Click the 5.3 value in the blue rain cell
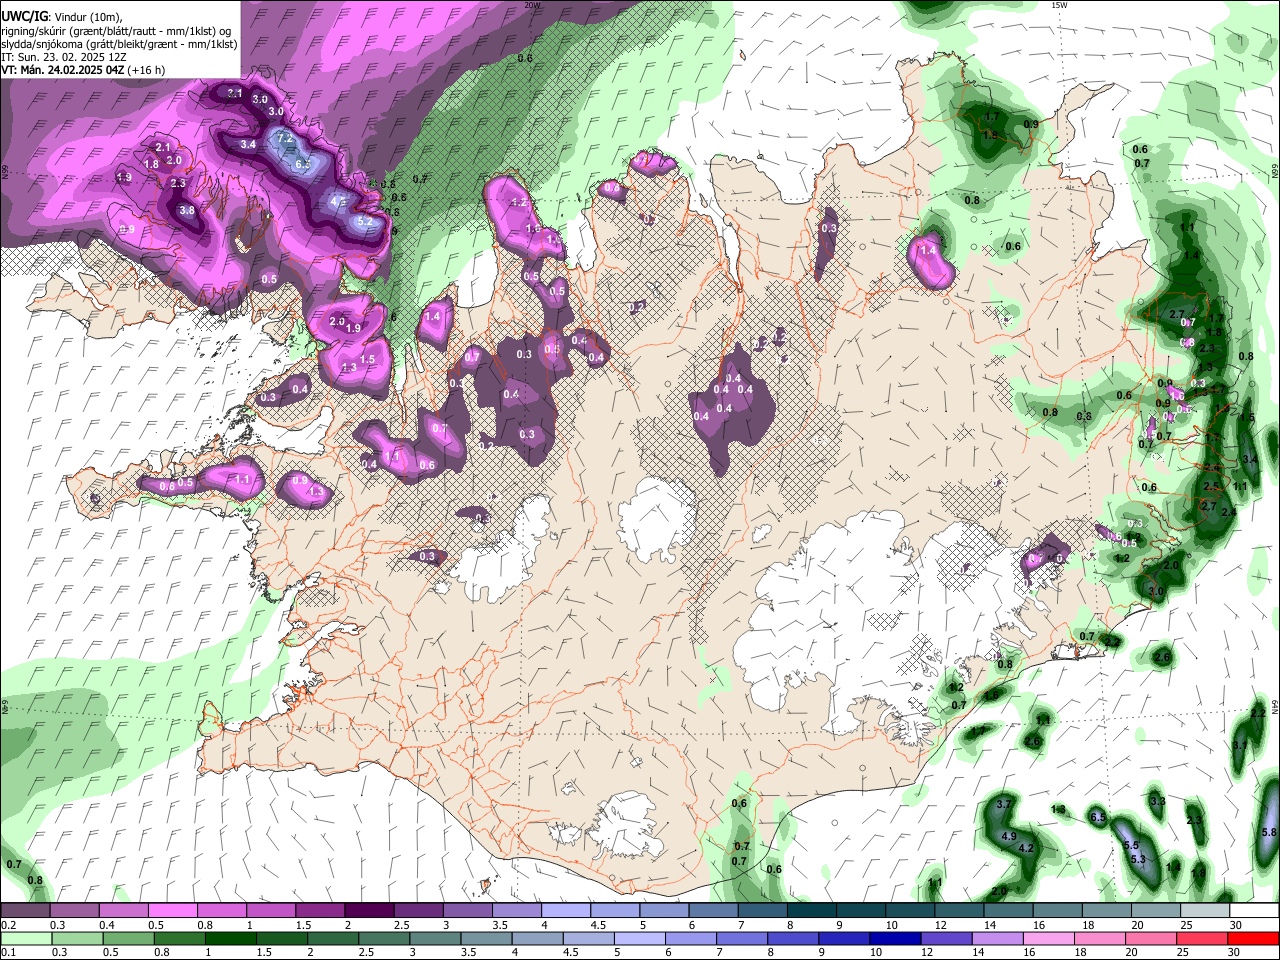This screenshot has height=960, width=1280. click(x=1138, y=860)
